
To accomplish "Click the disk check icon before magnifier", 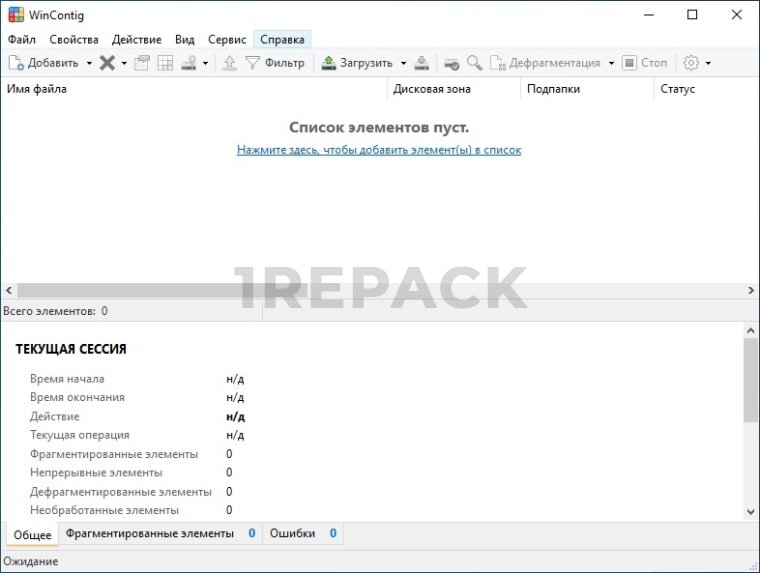I will click(452, 63).
